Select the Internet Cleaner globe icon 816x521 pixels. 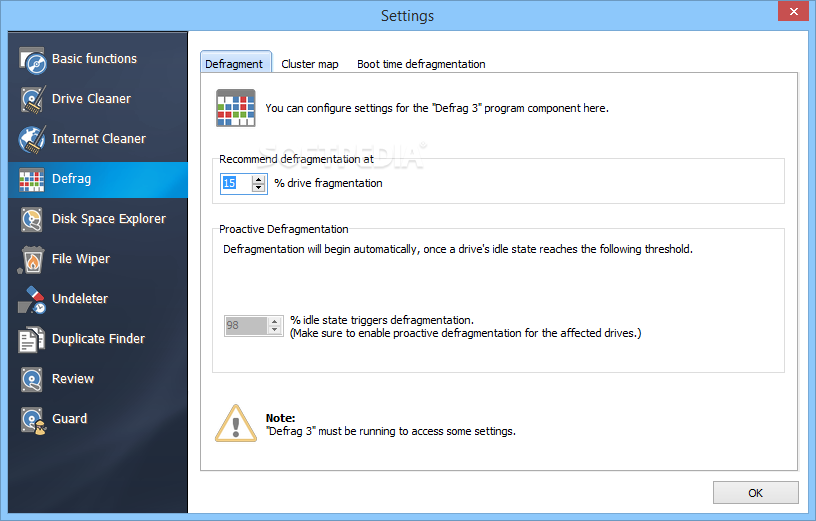tap(32, 139)
